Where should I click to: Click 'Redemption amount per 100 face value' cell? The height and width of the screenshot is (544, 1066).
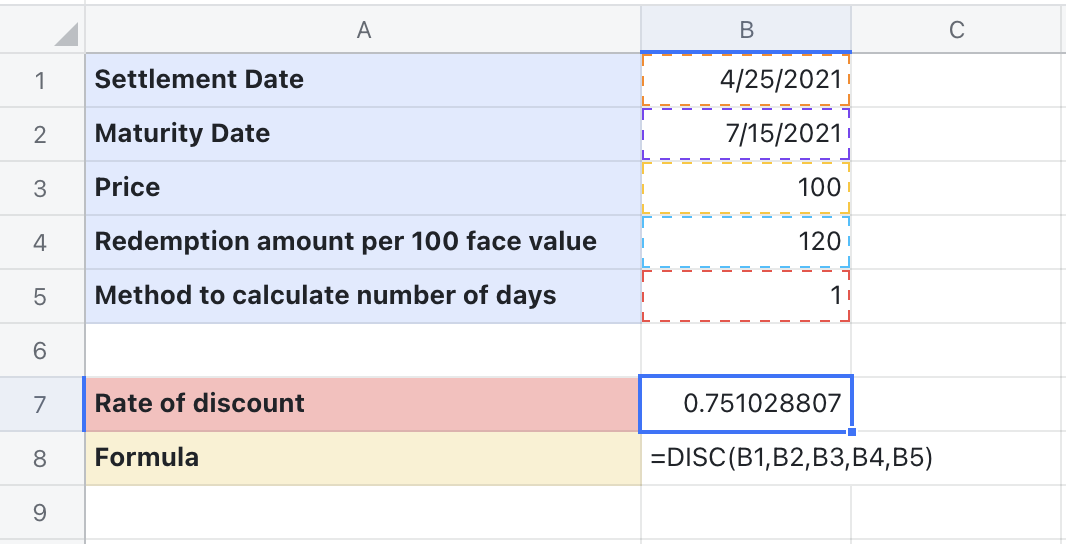[363, 242]
